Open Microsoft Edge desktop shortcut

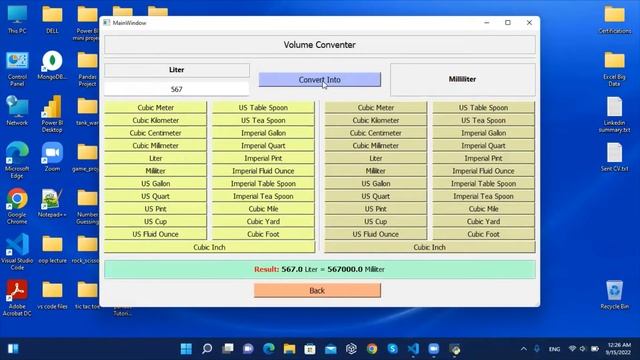click(17, 160)
